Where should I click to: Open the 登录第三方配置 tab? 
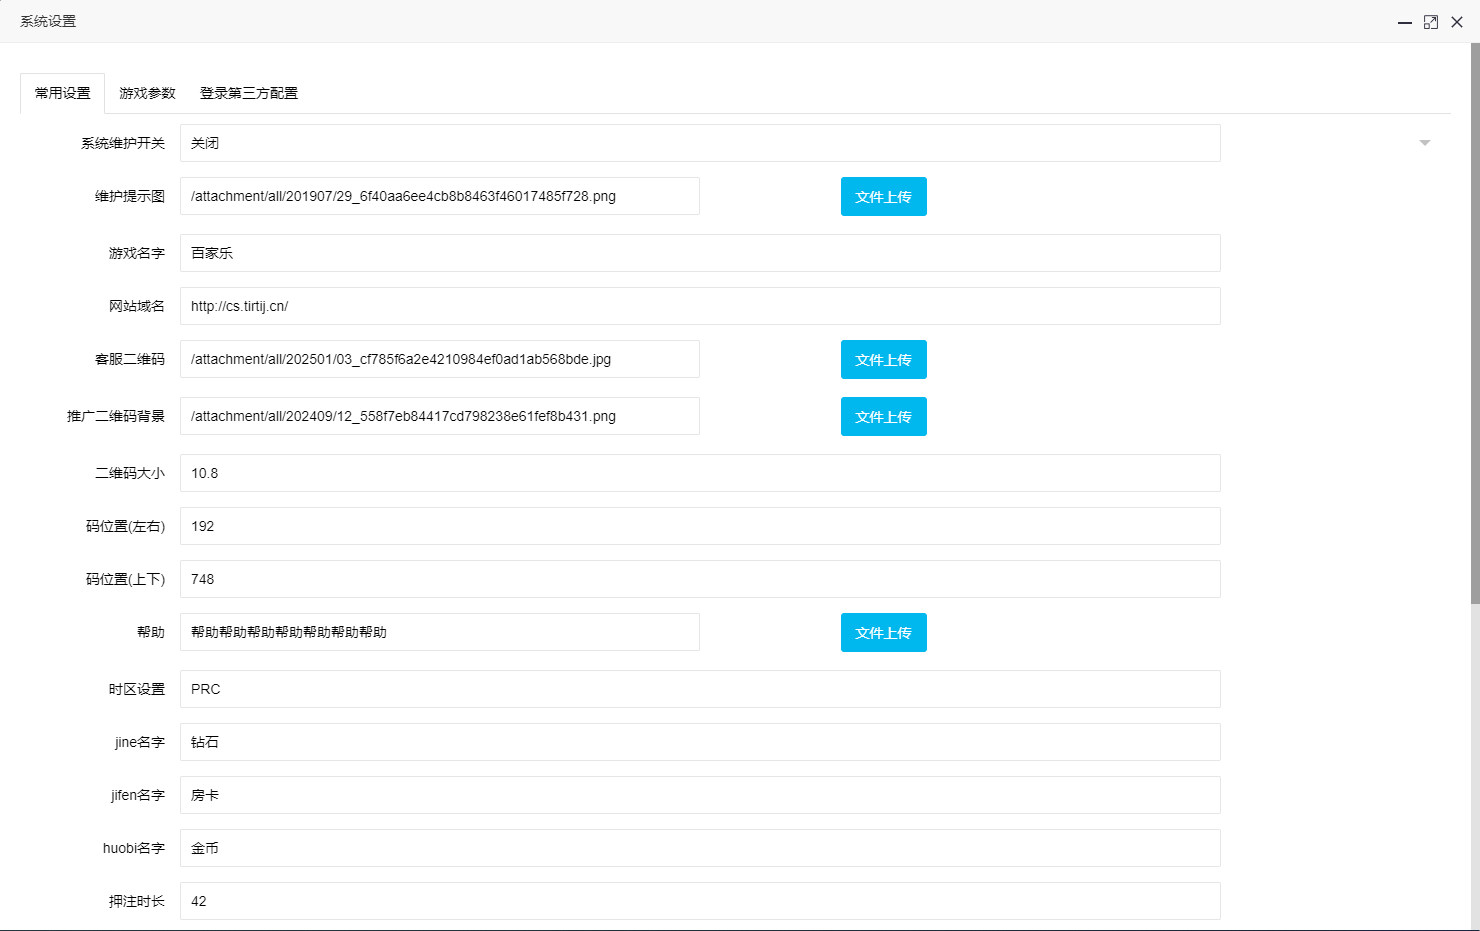click(249, 93)
